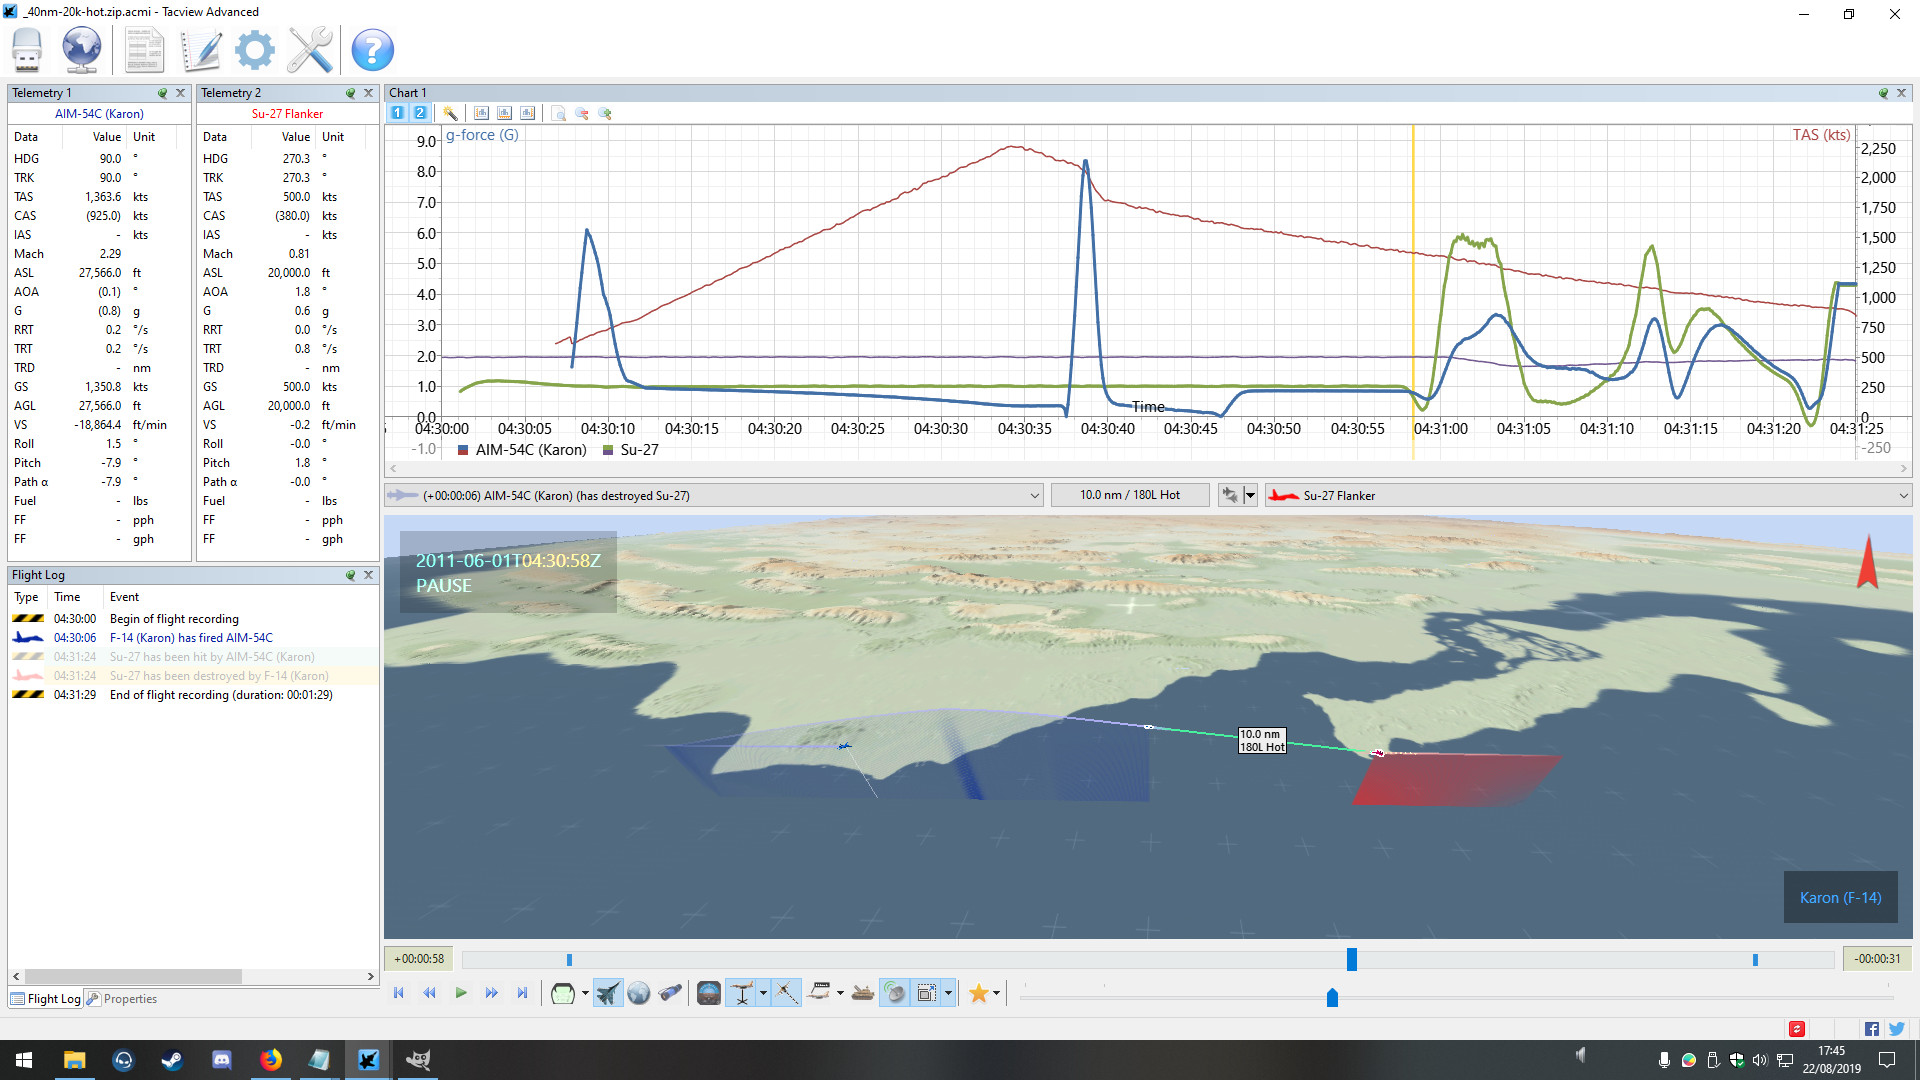This screenshot has height=1080, width=1920.
Task: Click the timeline playback position slider
Action: tap(1351, 960)
